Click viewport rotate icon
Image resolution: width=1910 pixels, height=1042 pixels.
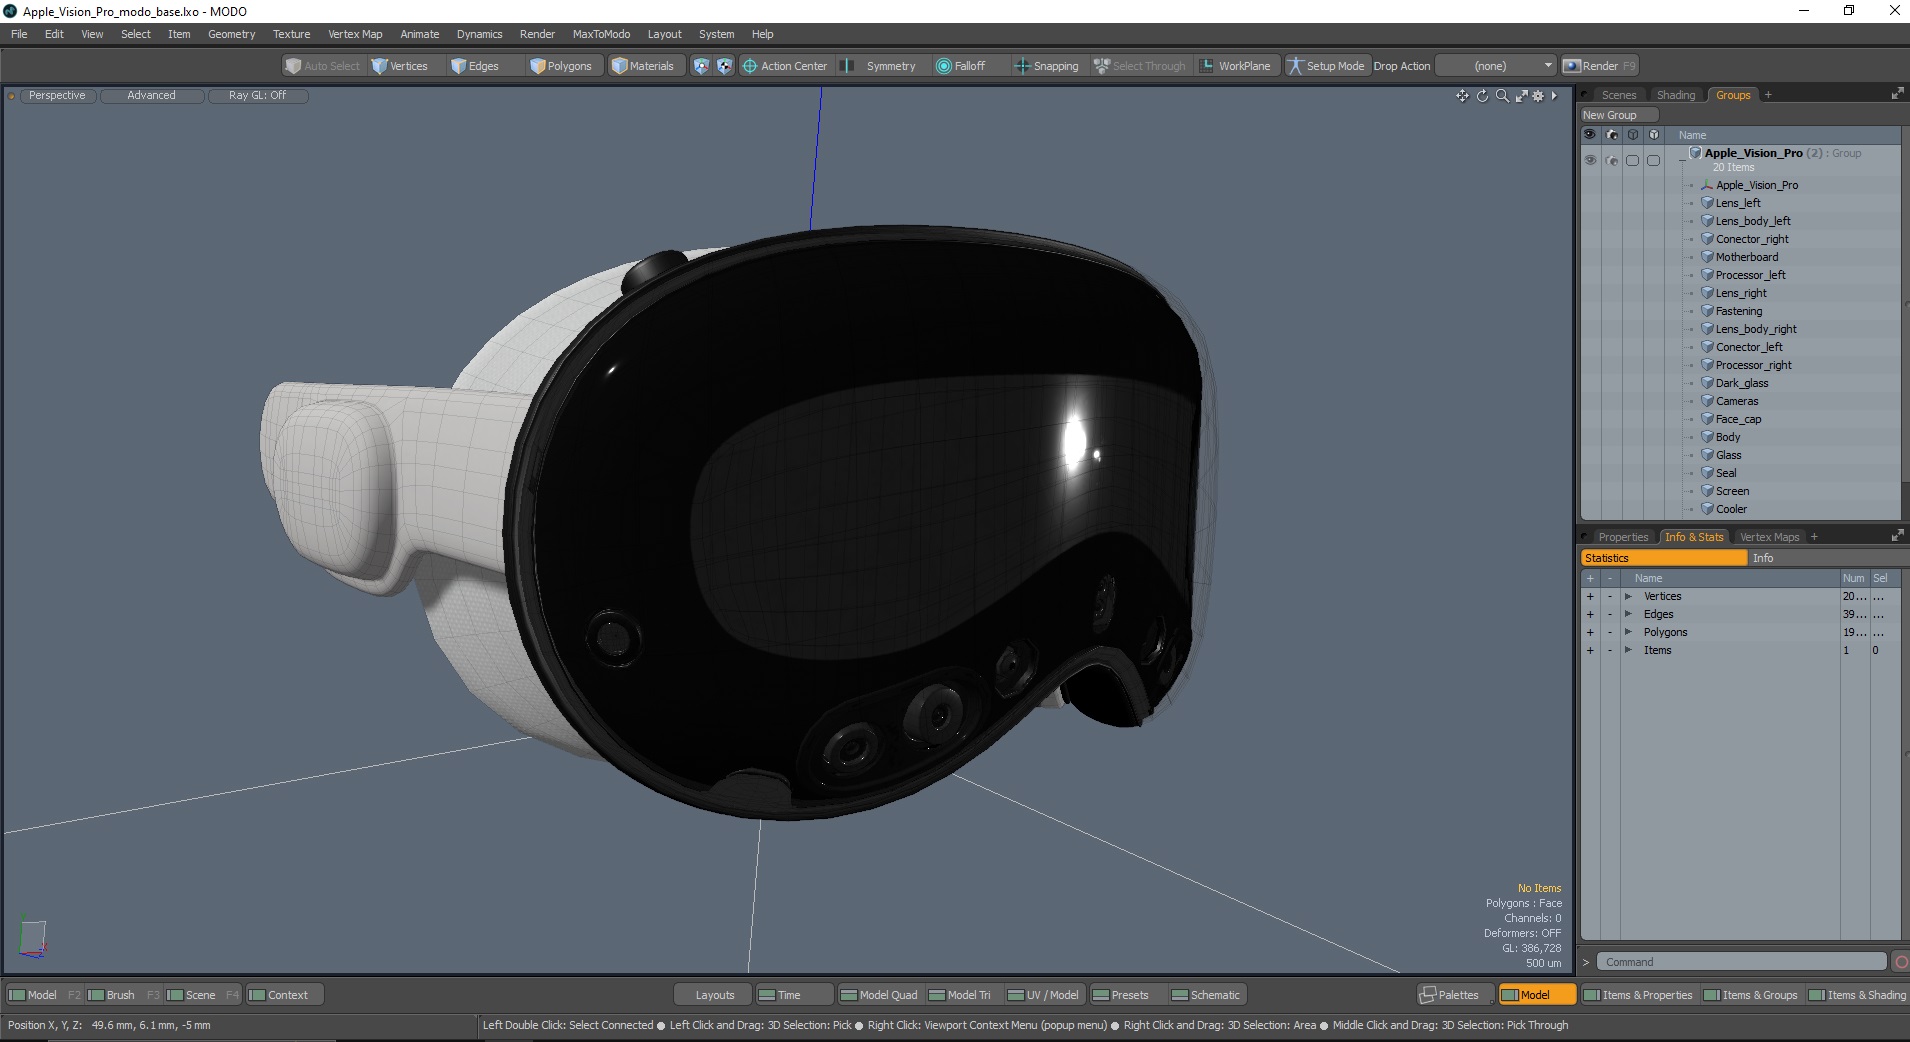click(1483, 96)
